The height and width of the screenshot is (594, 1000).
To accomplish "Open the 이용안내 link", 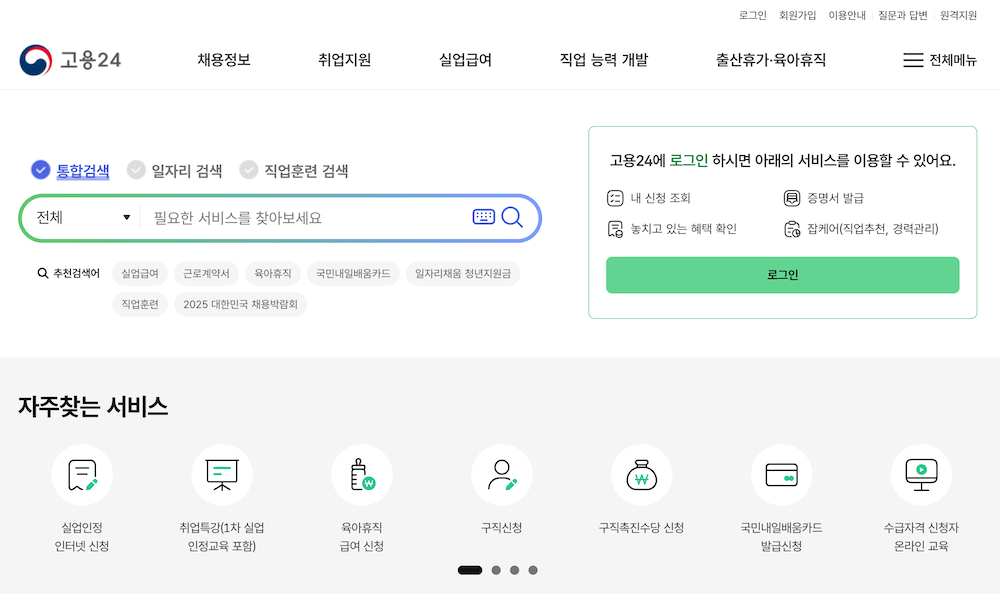I will (x=847, y=15).
